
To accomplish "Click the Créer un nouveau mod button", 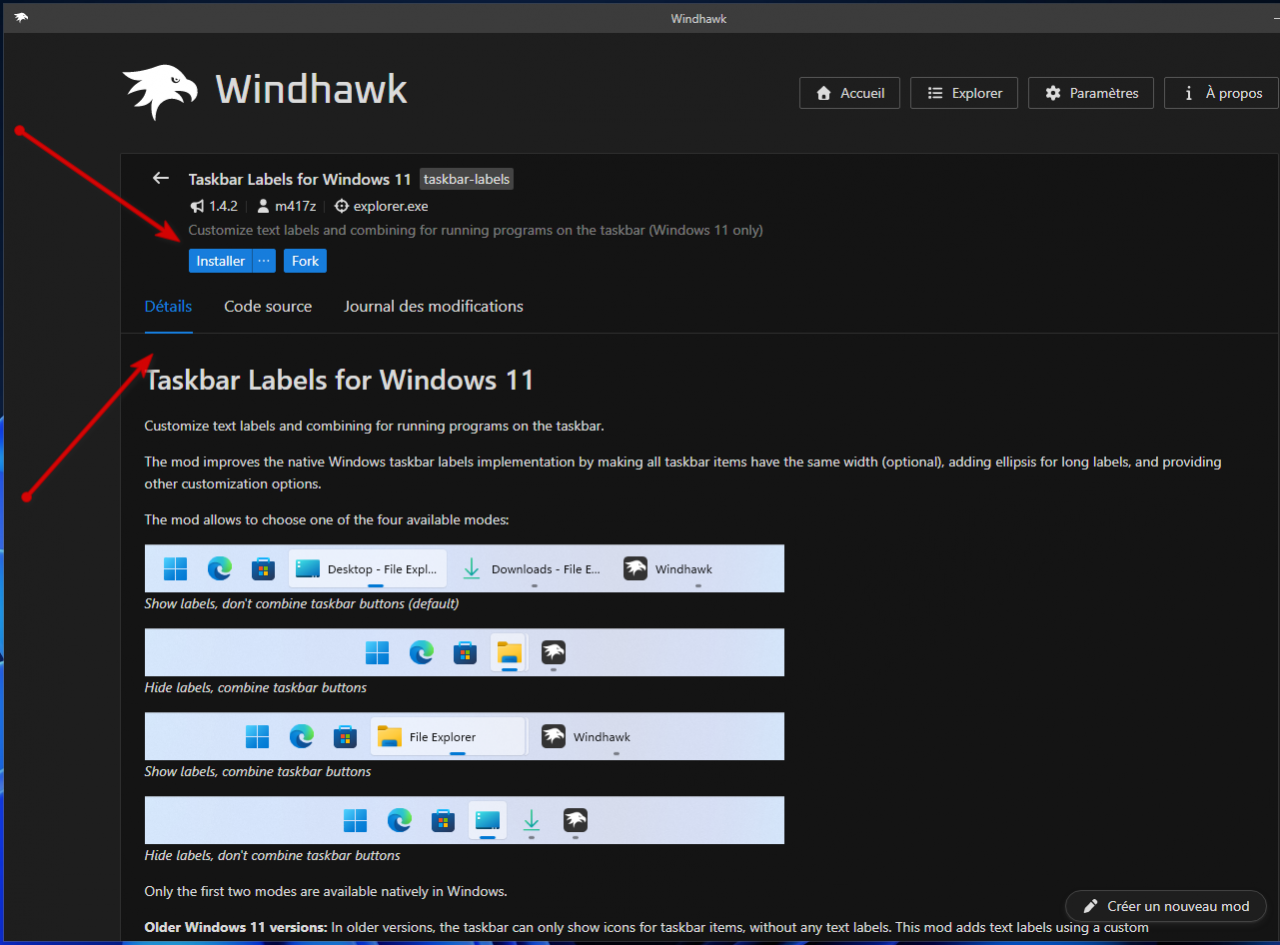I will point(1165,906).
